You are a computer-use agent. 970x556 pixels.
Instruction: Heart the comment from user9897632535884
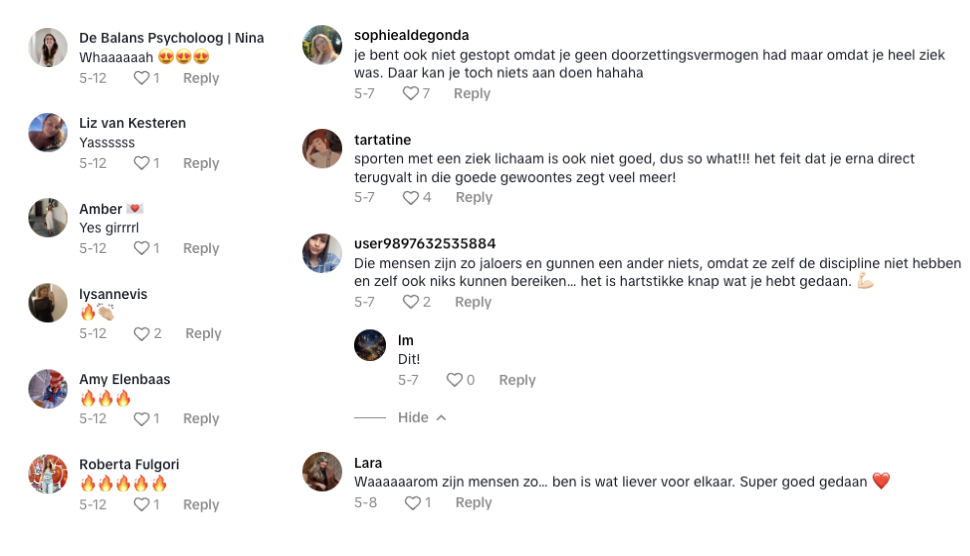410,302
